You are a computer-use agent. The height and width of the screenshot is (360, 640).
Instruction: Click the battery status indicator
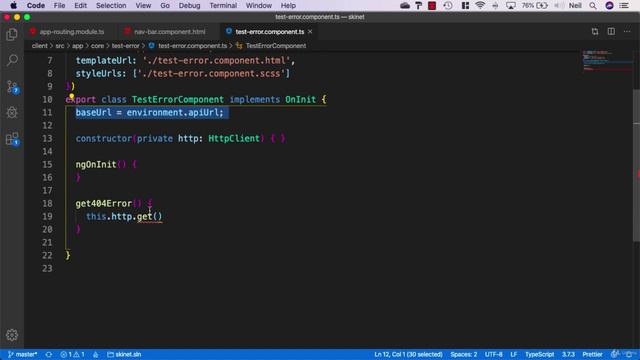tap(535, 6)
